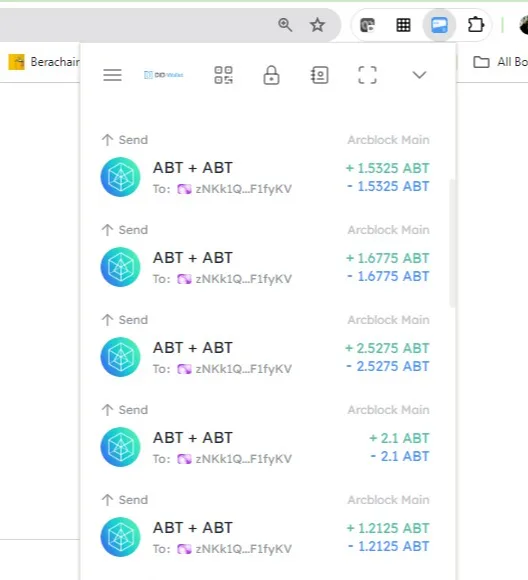This screenshot has height=580, width=528.
Task: View the 2.1 ABT send transaction
Action: coord(265,438)
